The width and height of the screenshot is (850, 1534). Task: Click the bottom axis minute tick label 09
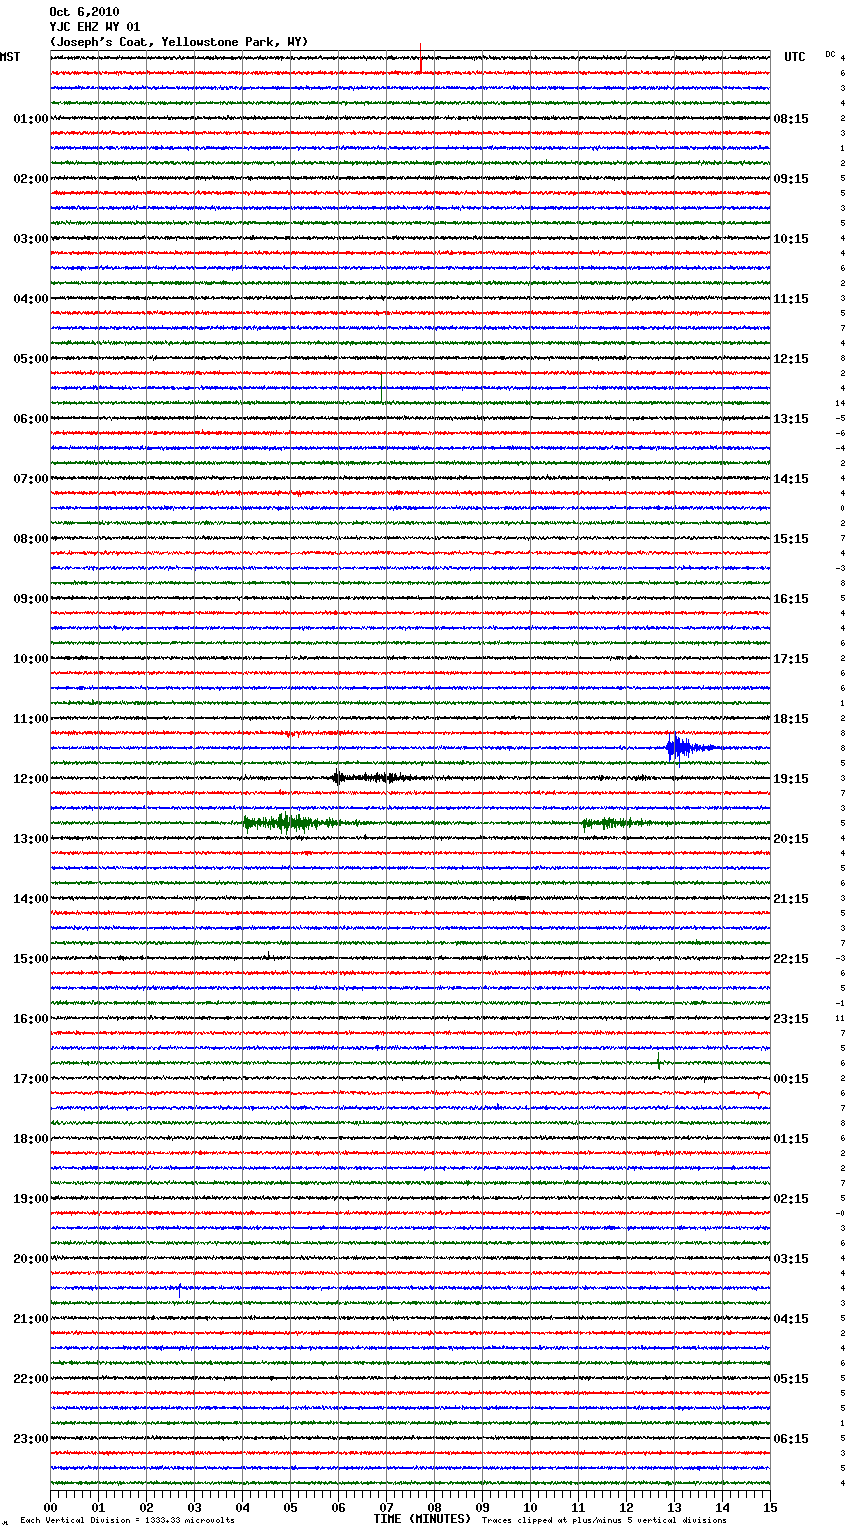coord(482,1508)
